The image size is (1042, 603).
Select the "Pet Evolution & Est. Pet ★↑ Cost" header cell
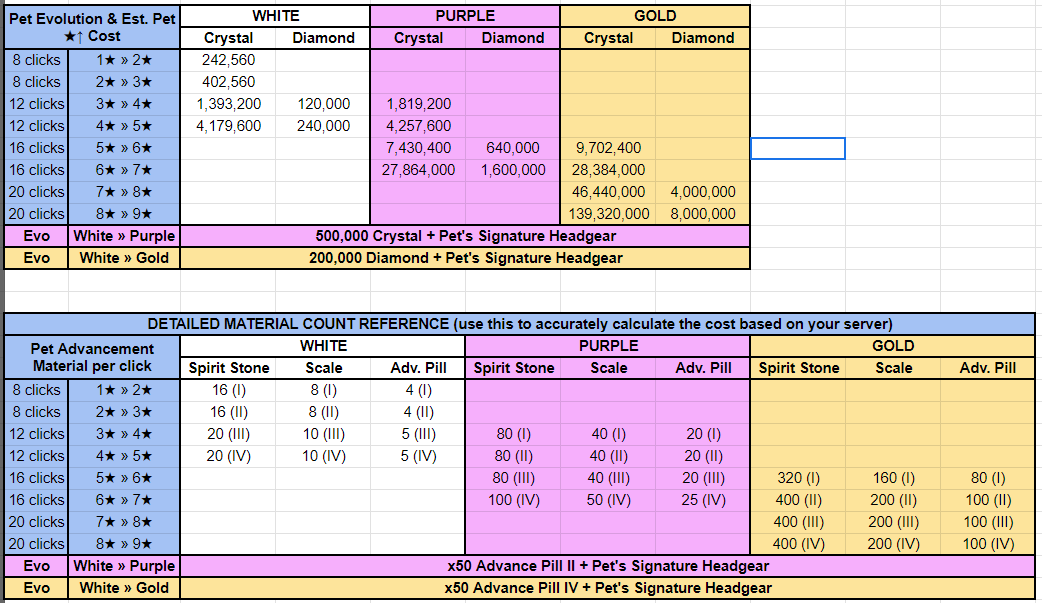[x=92, y=27]
